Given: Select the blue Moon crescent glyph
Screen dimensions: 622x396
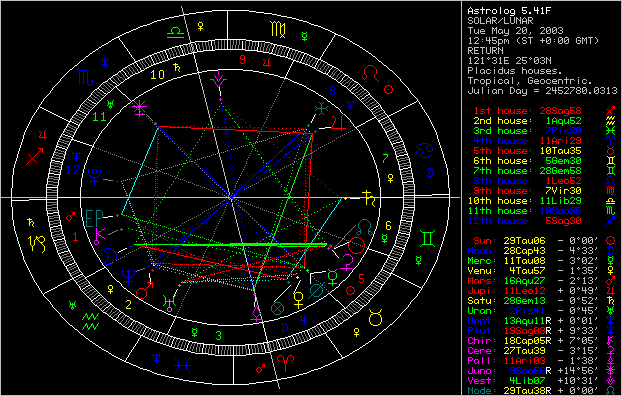Looking at the screenshot, I should (110, 256).
